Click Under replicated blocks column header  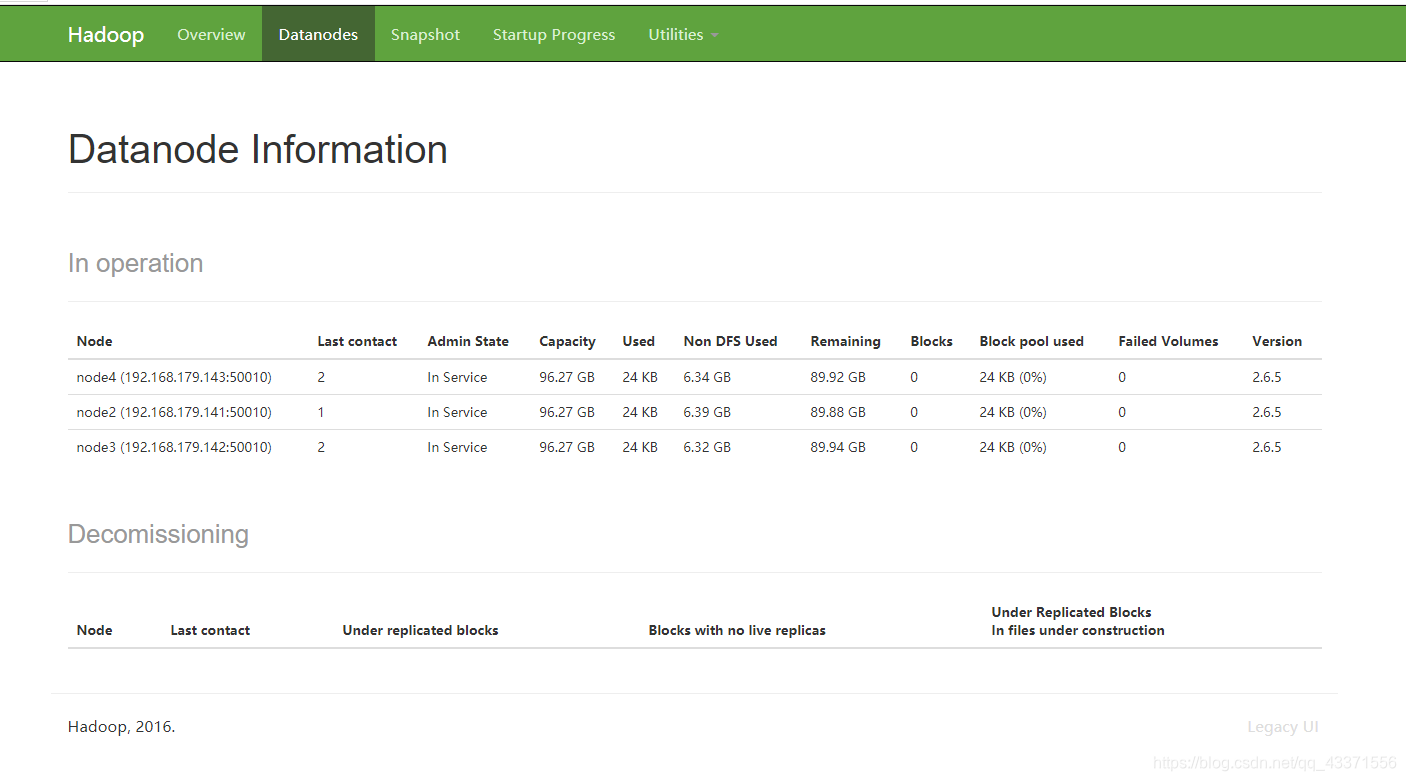coord(420,630)
